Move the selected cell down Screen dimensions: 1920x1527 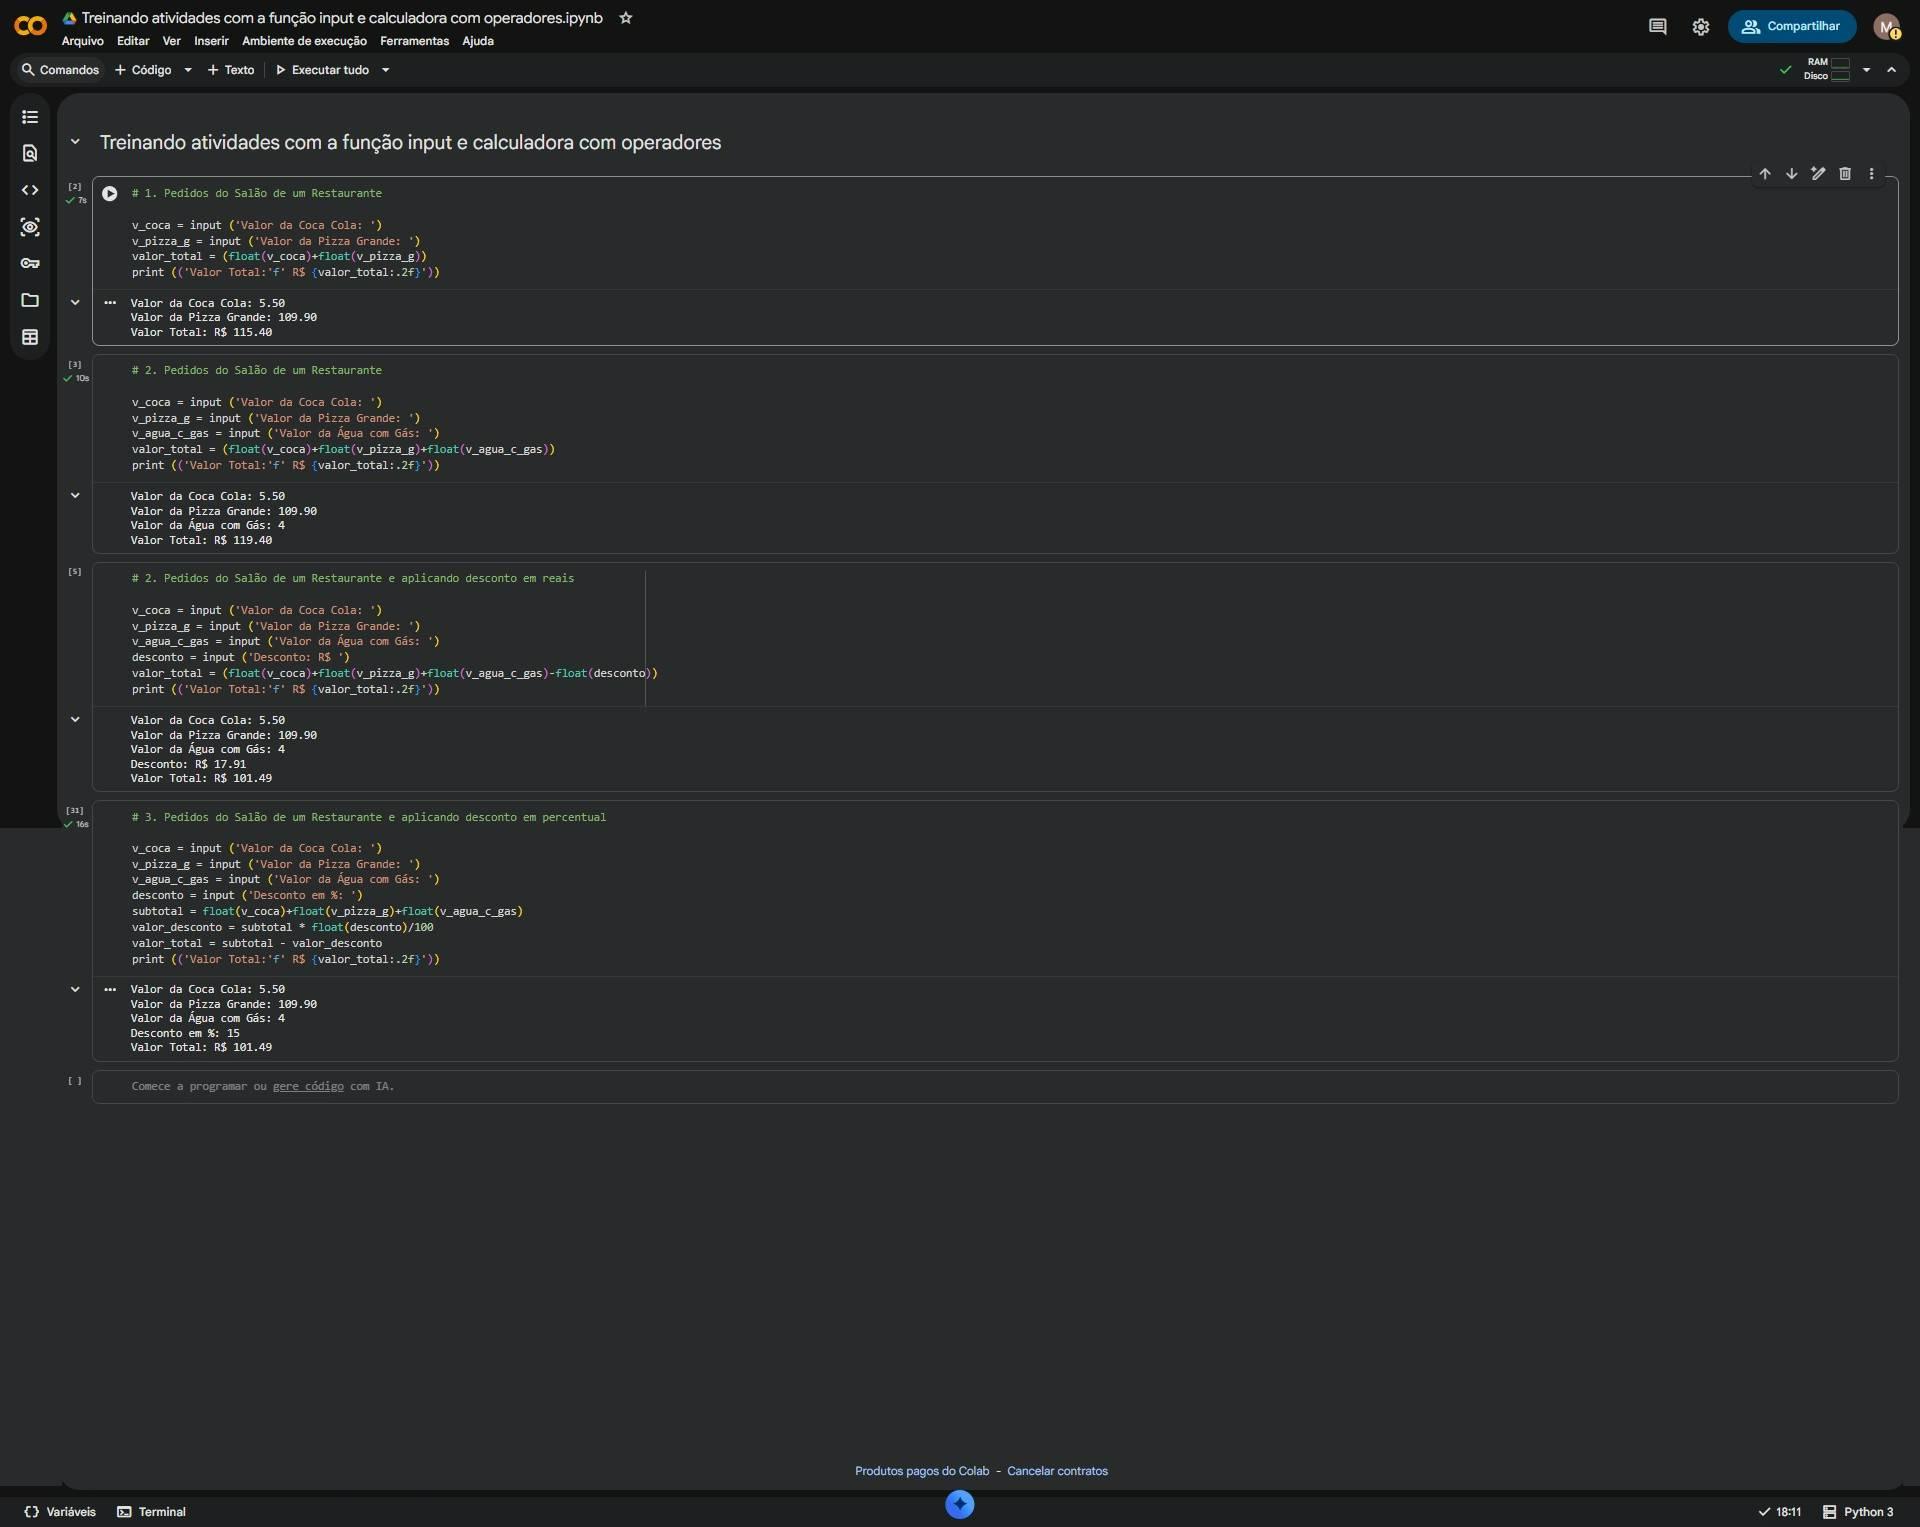click(1792, 174)
